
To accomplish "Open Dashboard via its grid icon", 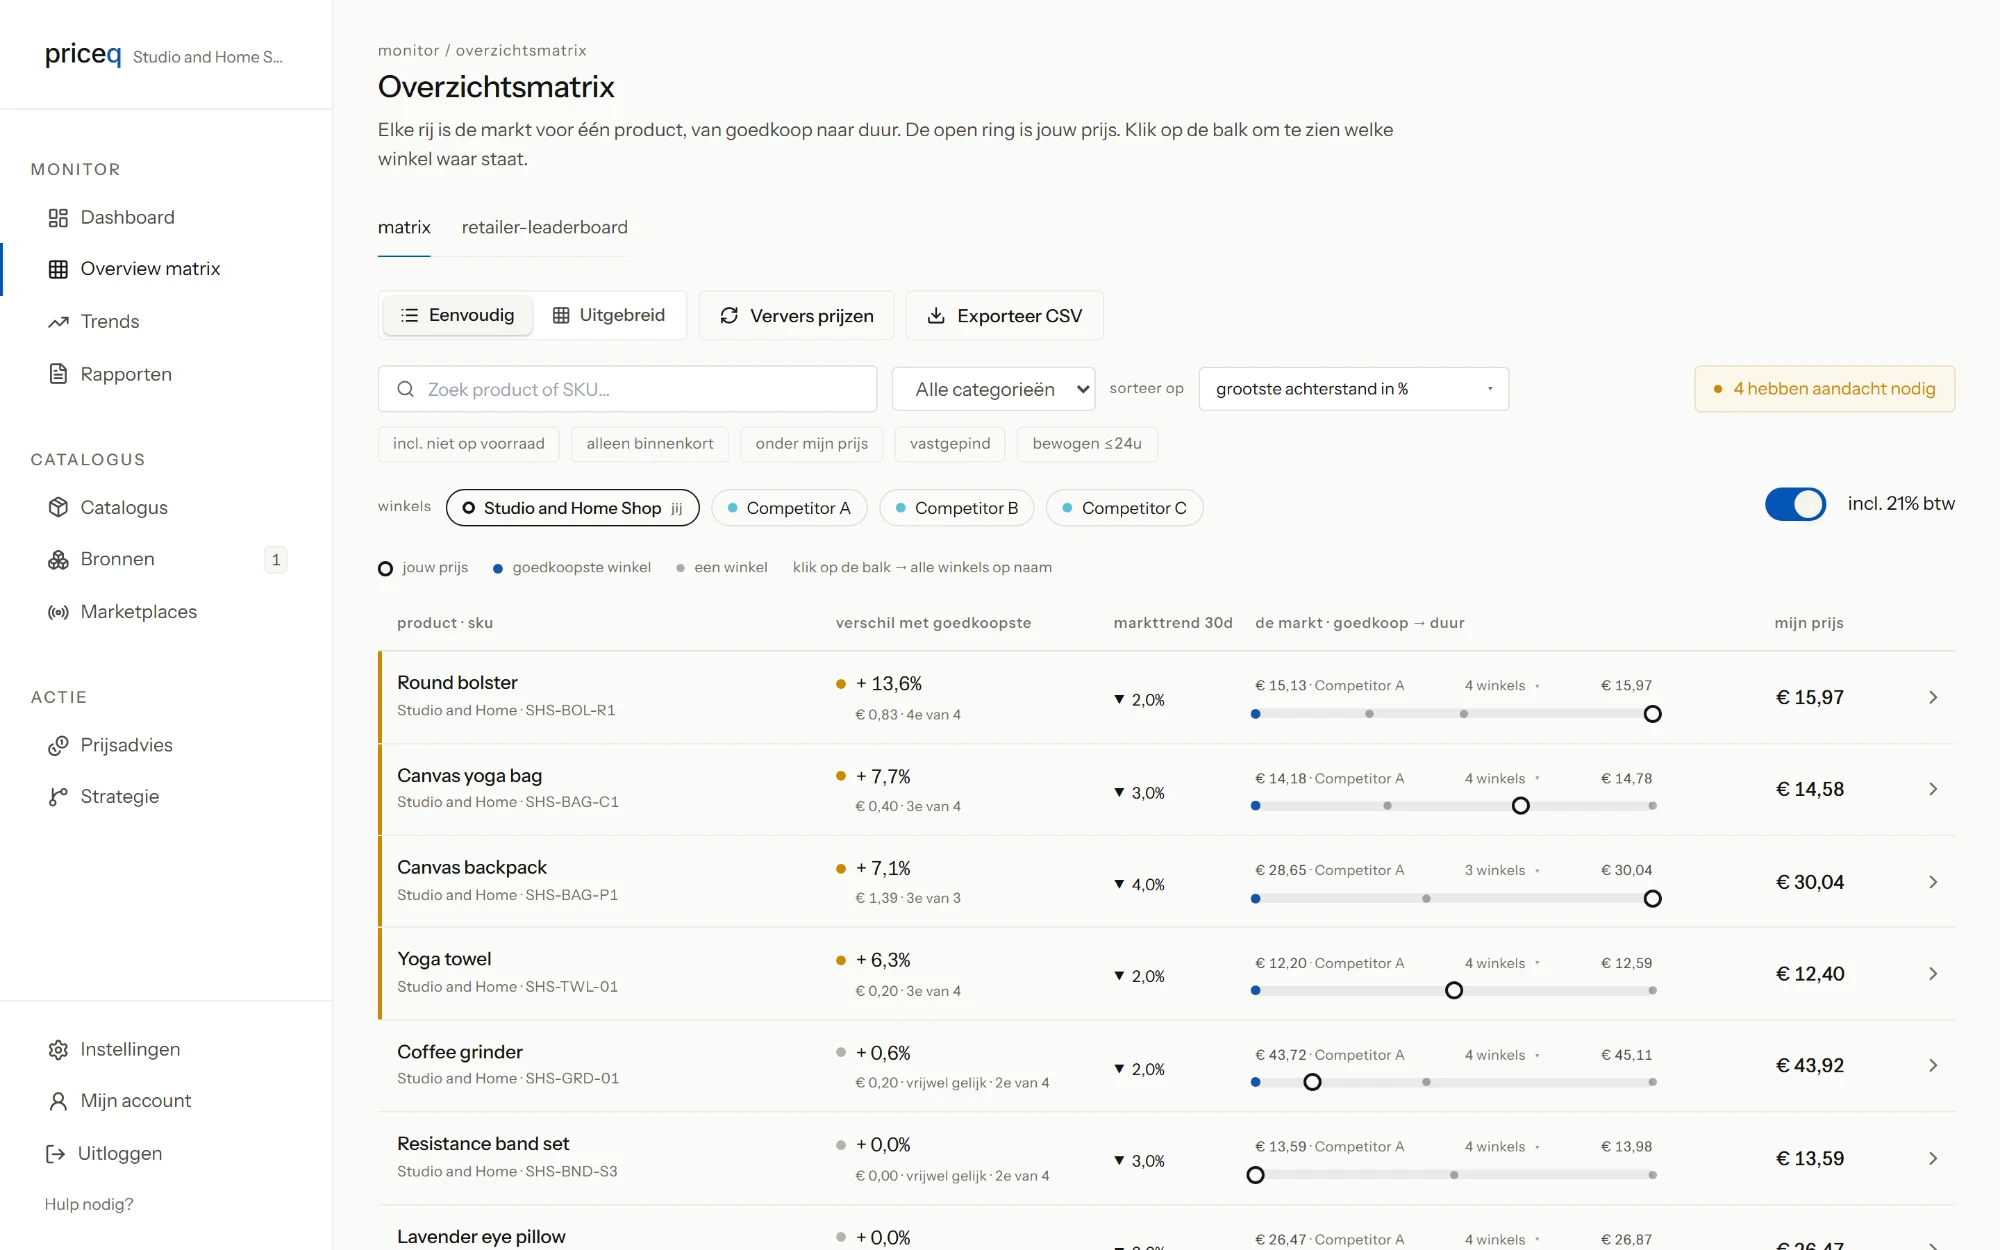I will click(x=58, y=218).
